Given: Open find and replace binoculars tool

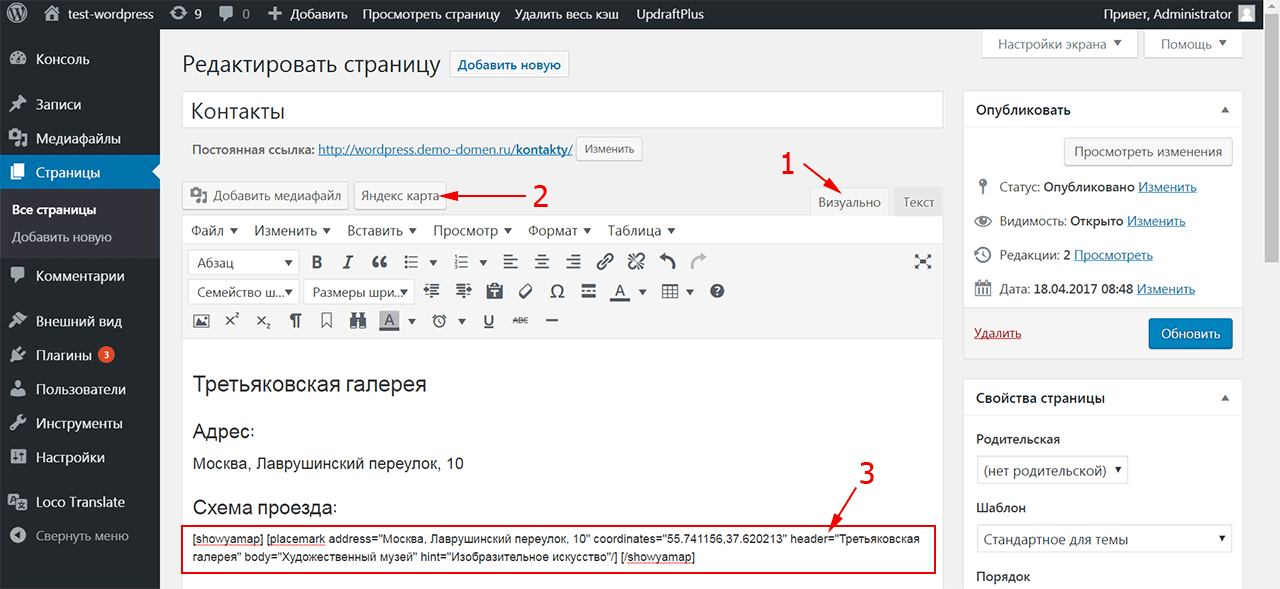Looking at the screenshot, I should [x=357, y=321].
